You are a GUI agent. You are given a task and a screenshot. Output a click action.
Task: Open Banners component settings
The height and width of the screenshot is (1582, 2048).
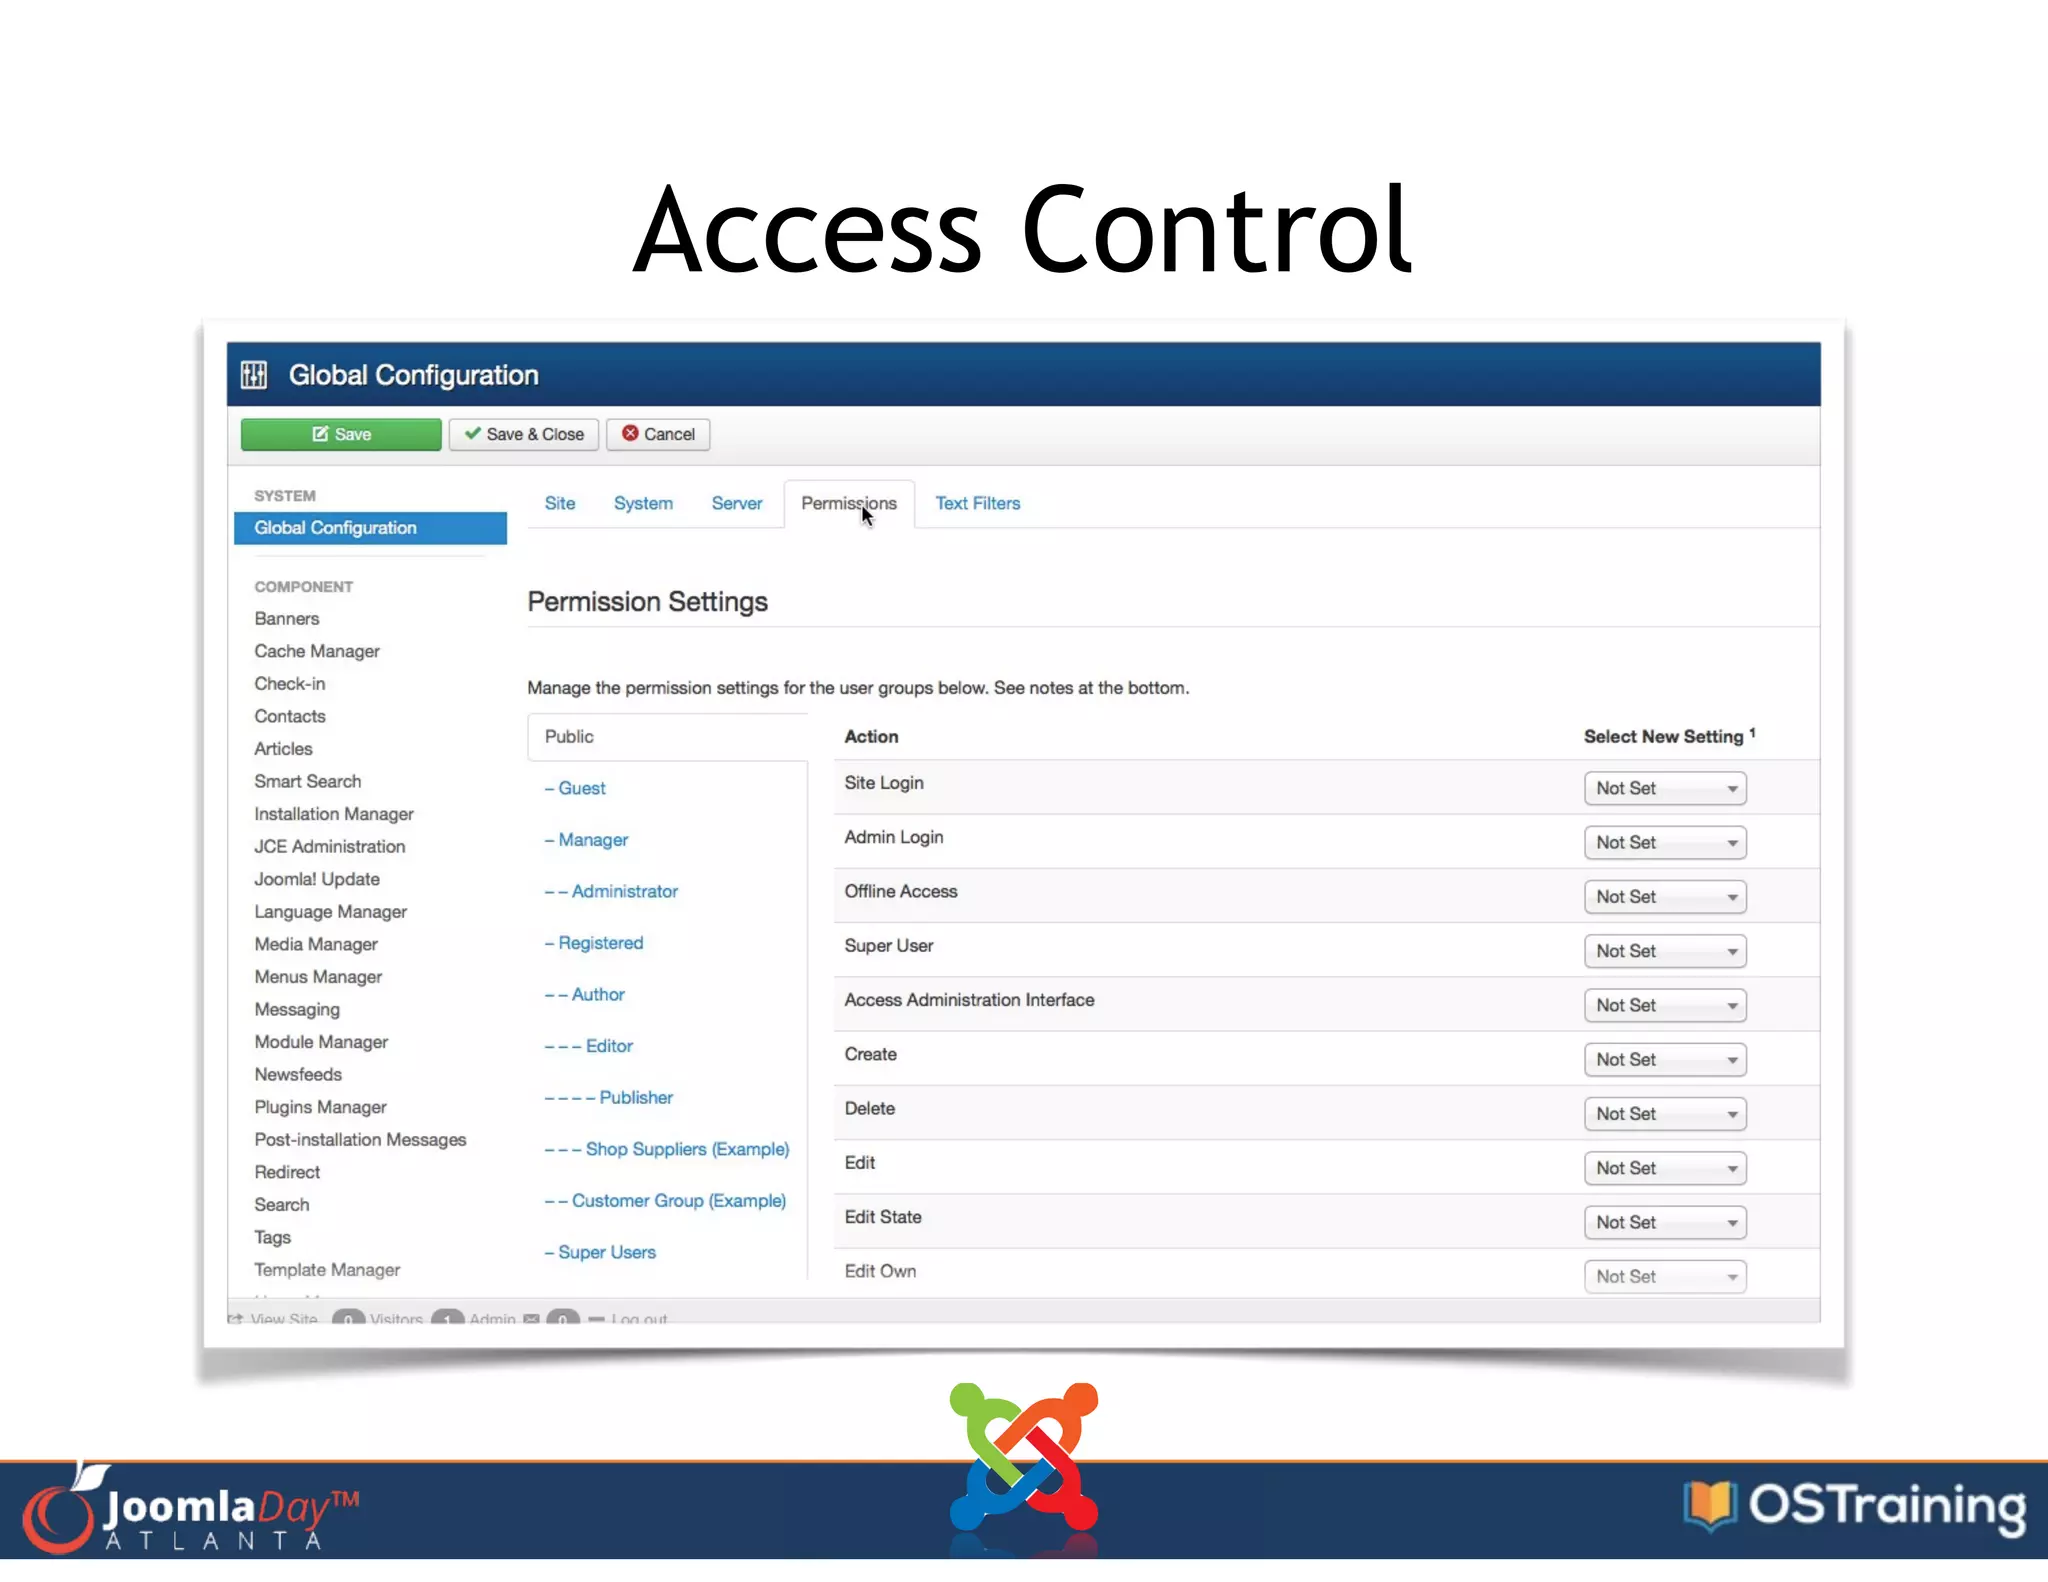click(x=287, y=619)
